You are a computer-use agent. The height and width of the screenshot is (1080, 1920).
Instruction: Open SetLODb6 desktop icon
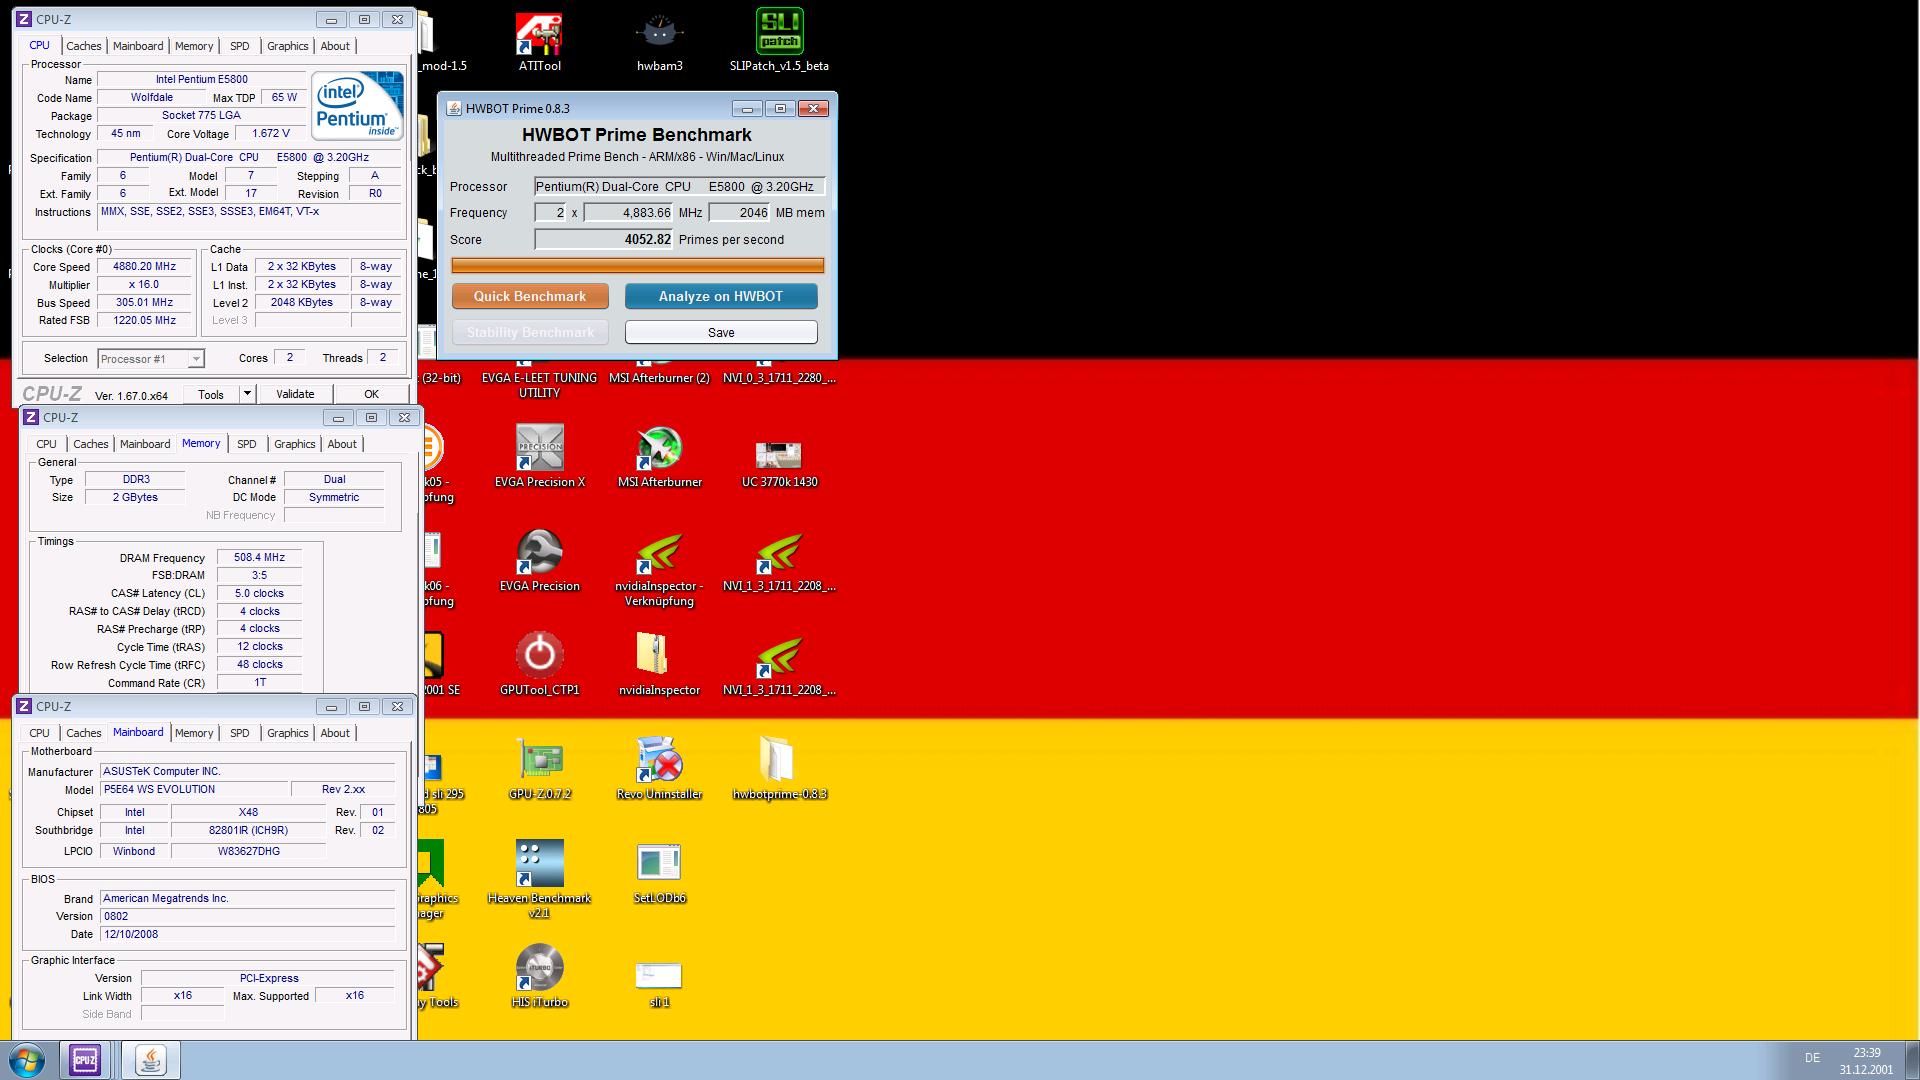[x=659, y=873]
